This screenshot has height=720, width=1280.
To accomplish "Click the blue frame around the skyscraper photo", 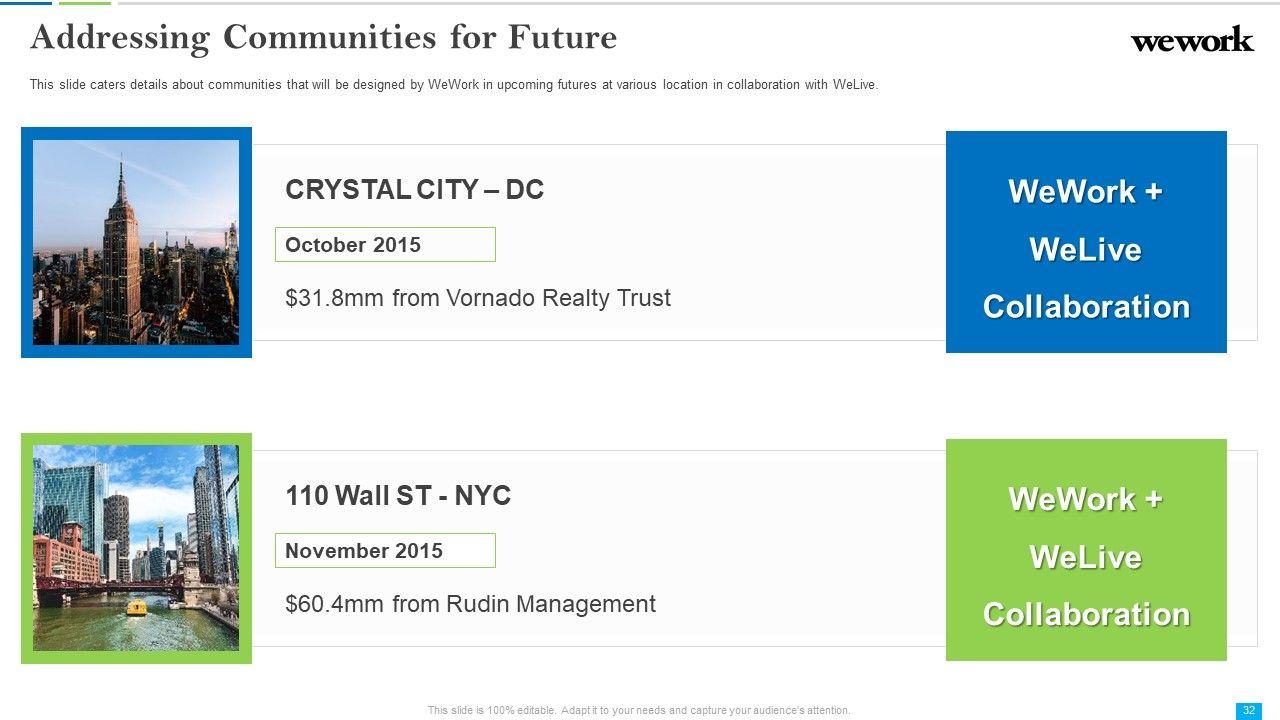I will click(27, 242).
